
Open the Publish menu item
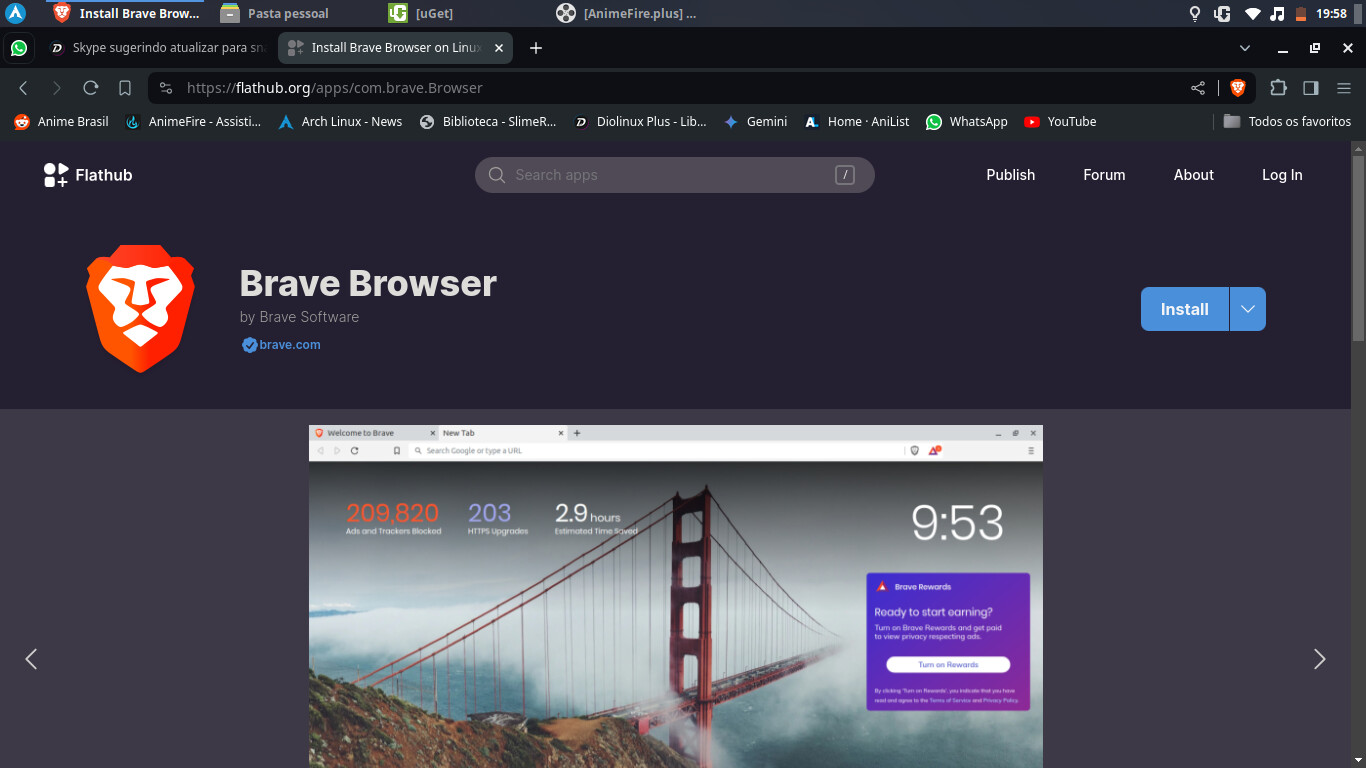tap(1010, 175)
